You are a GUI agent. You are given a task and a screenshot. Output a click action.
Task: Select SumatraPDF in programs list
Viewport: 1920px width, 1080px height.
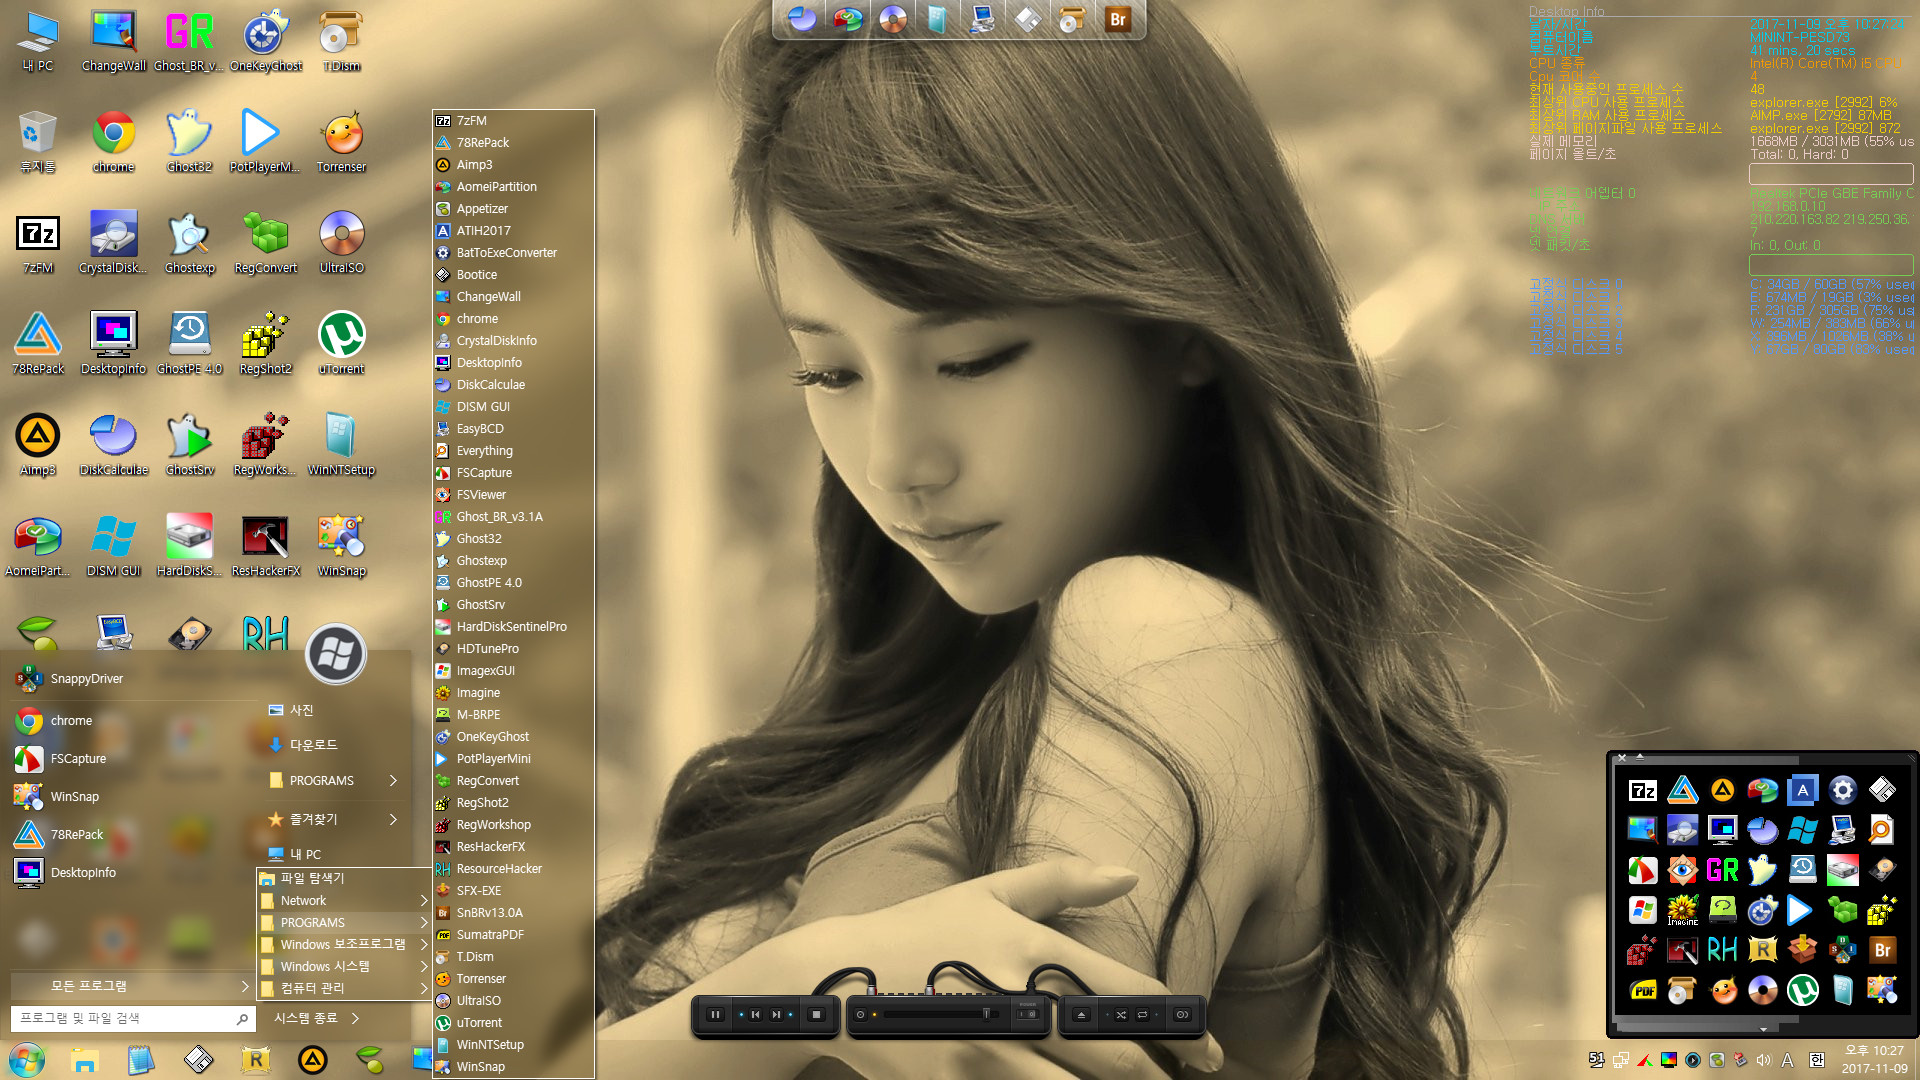(513, 935)
